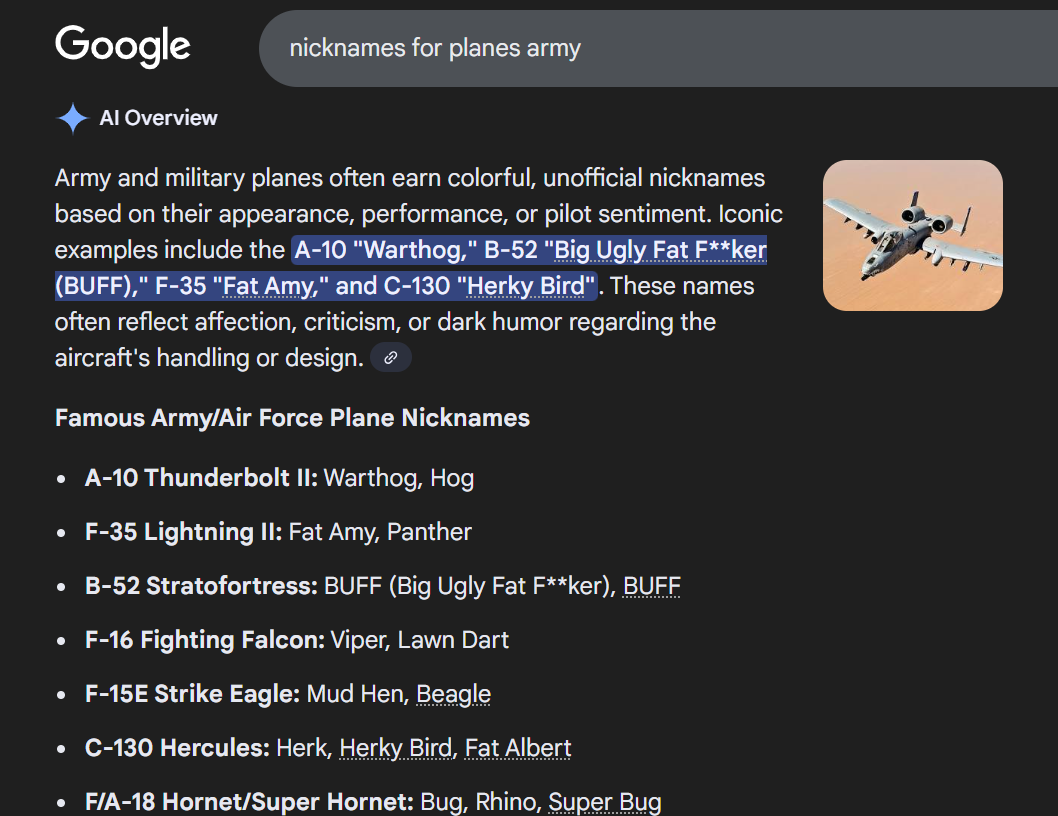Viewport: 1058px width, 816px height.
Task: Open the Beagle source for F-15E
Action: (x=454, y=693)
